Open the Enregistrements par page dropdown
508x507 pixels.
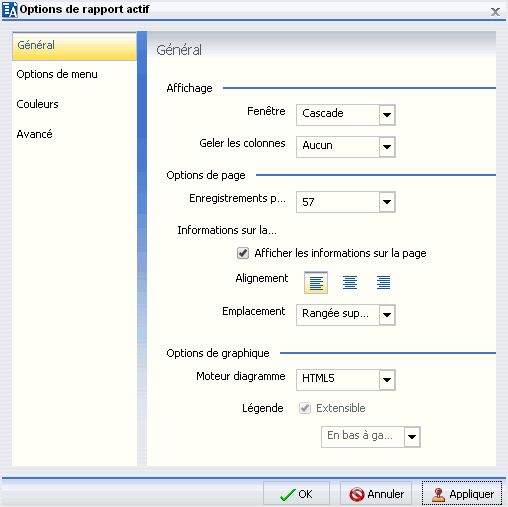tap(346, 202)
